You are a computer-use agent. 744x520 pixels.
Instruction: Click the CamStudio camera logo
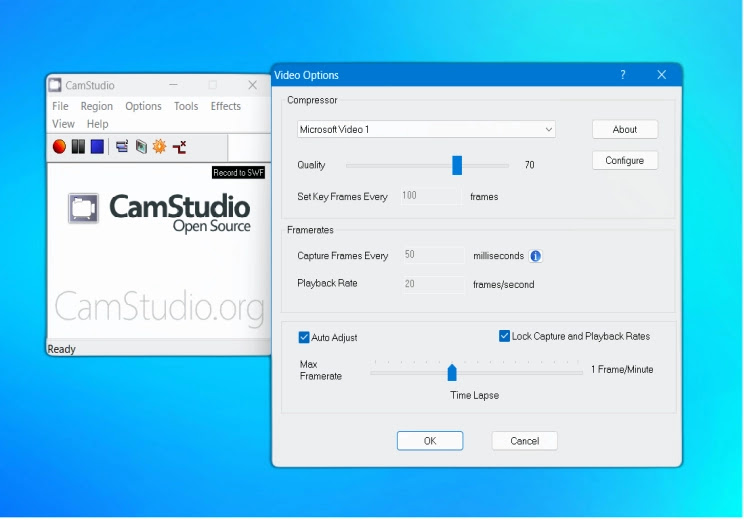tap(84, 208)
